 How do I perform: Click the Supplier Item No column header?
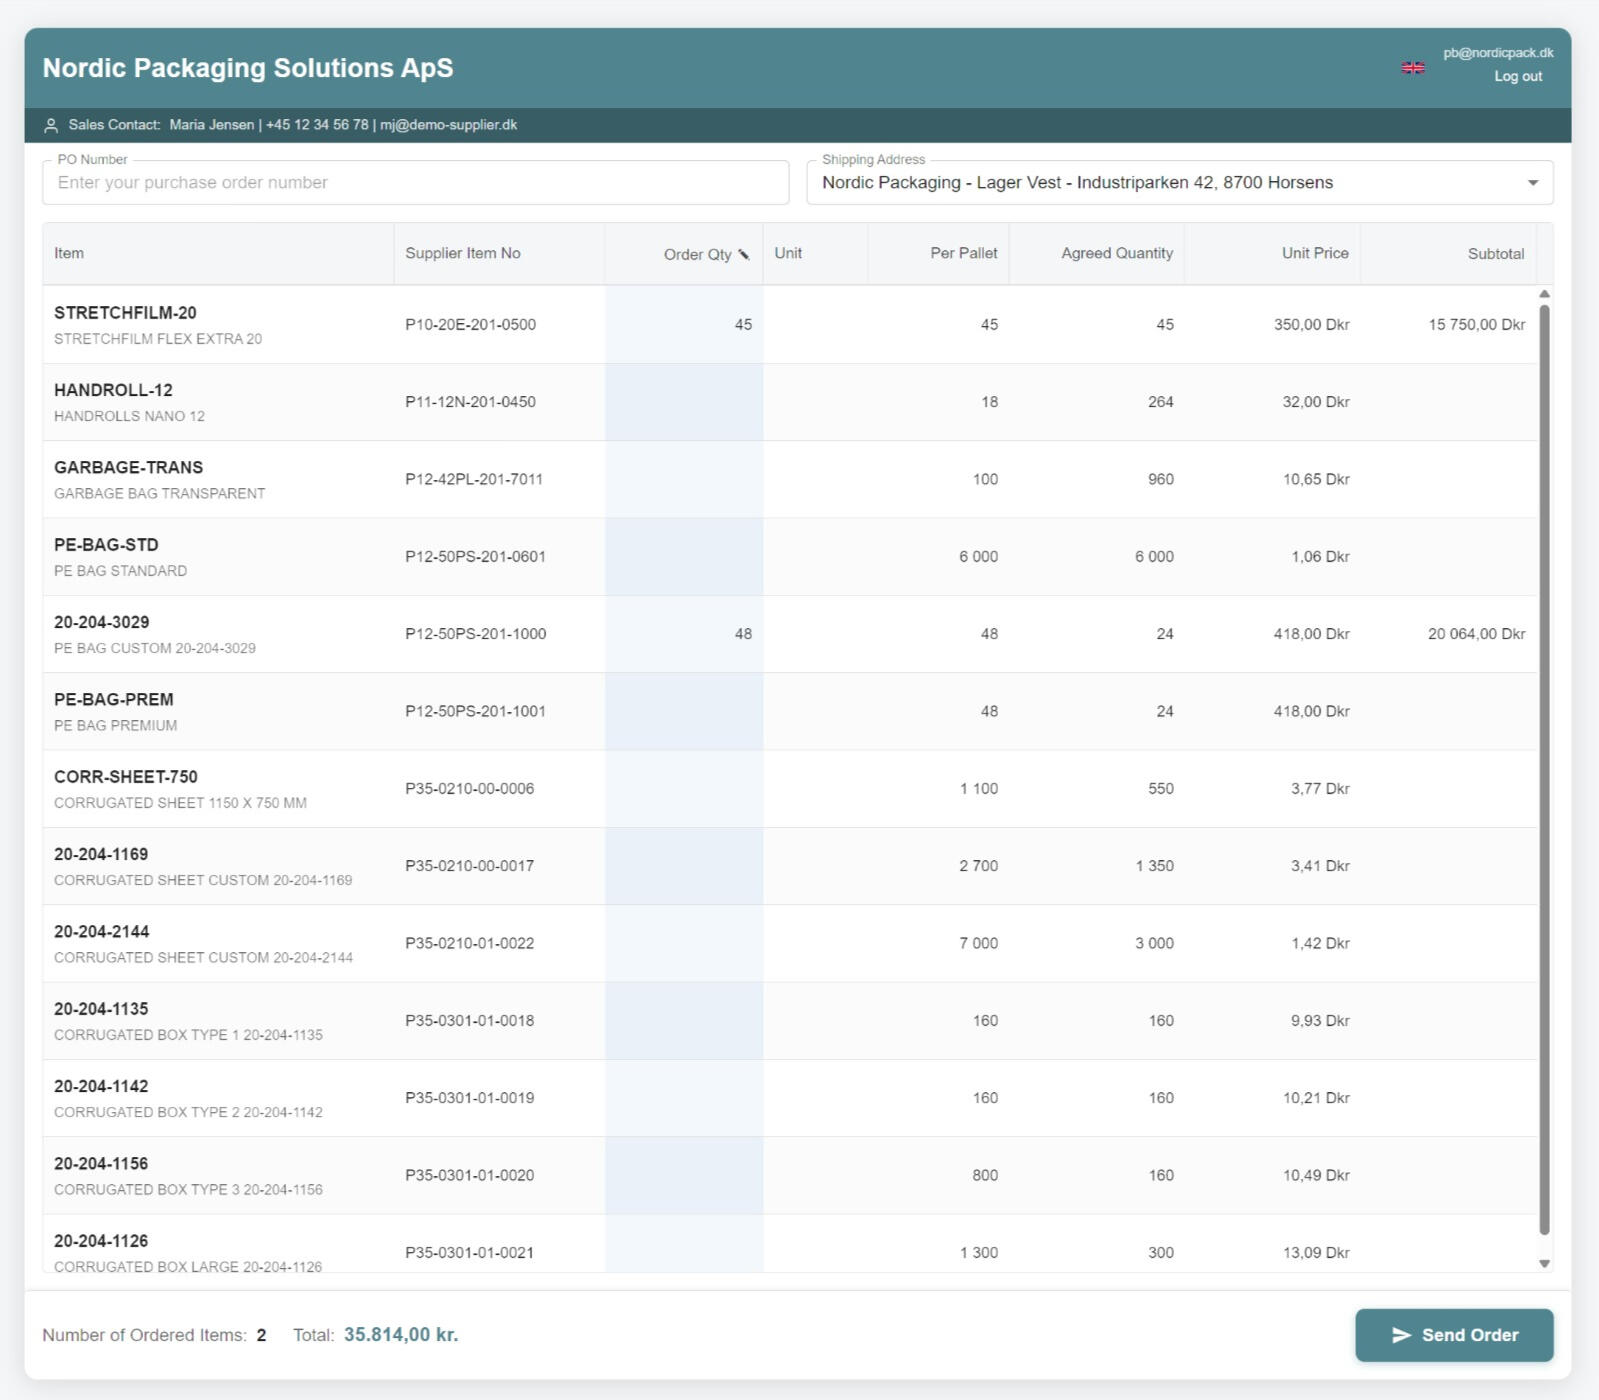click(x=462, y=253)
